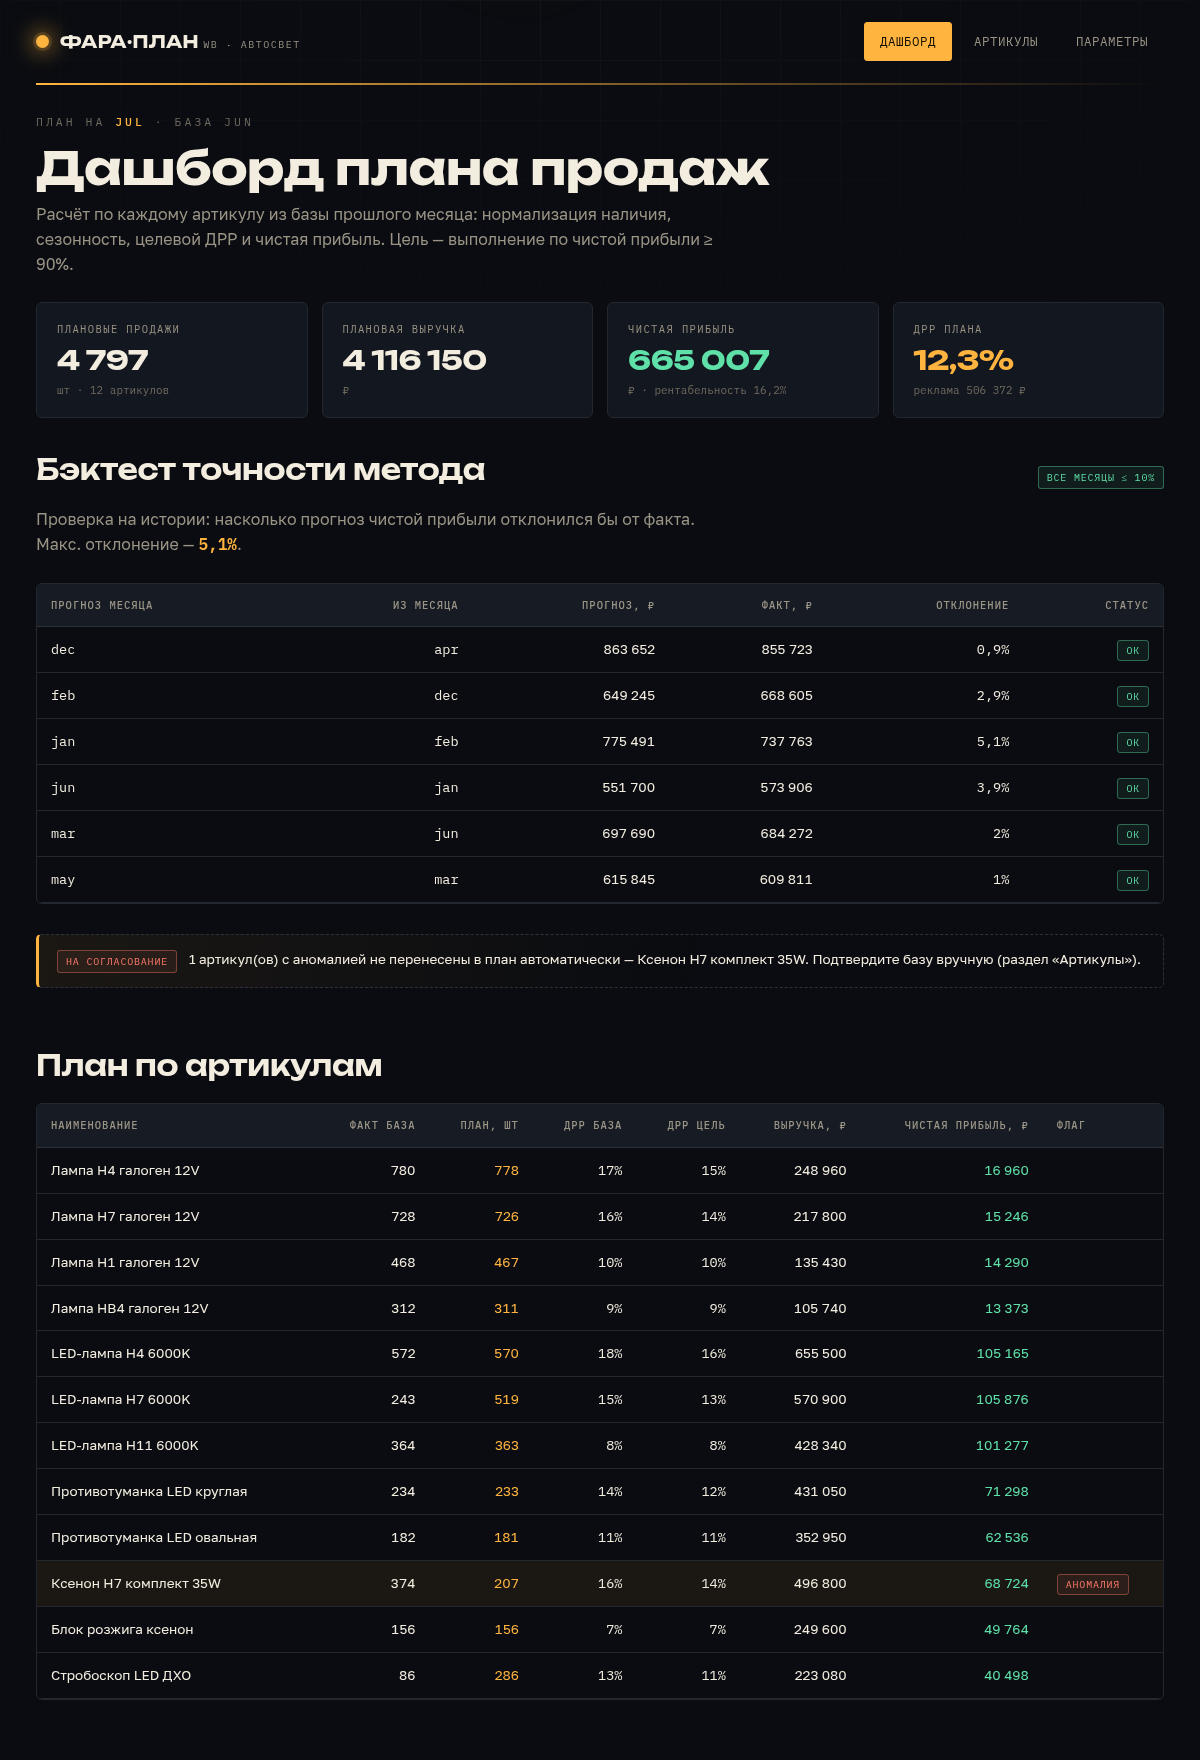The width and height of the screenshot is (1200, 1760).
Task: Select row Лампа HB4 галоген 12V
Action: tap(600, 1308)
